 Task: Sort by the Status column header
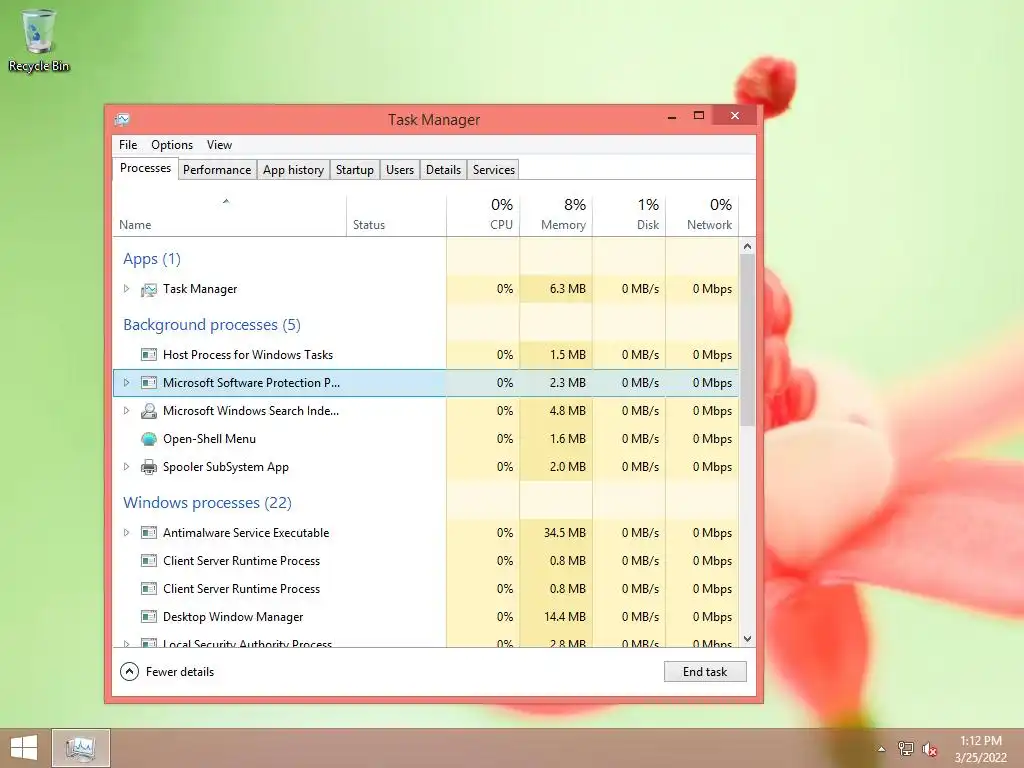396,216
